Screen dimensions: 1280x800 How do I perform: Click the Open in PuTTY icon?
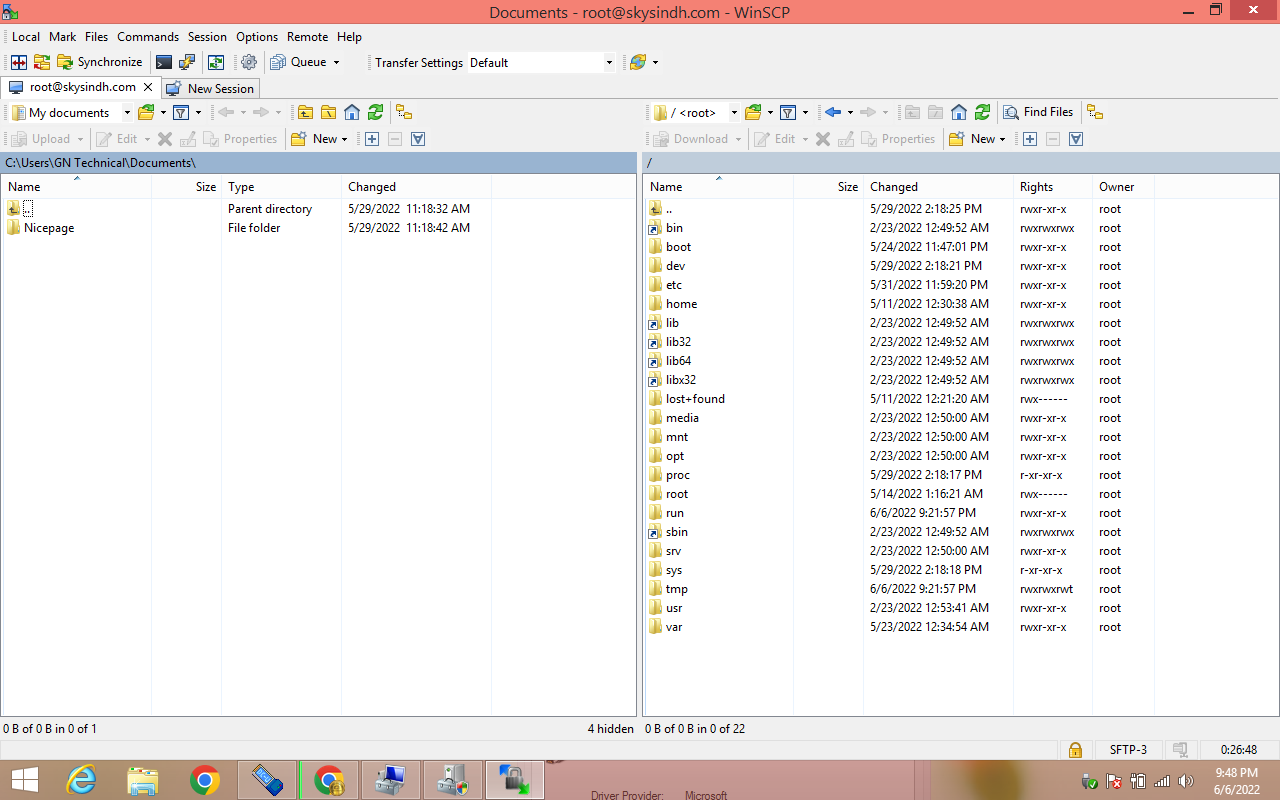tap(187, 62)
